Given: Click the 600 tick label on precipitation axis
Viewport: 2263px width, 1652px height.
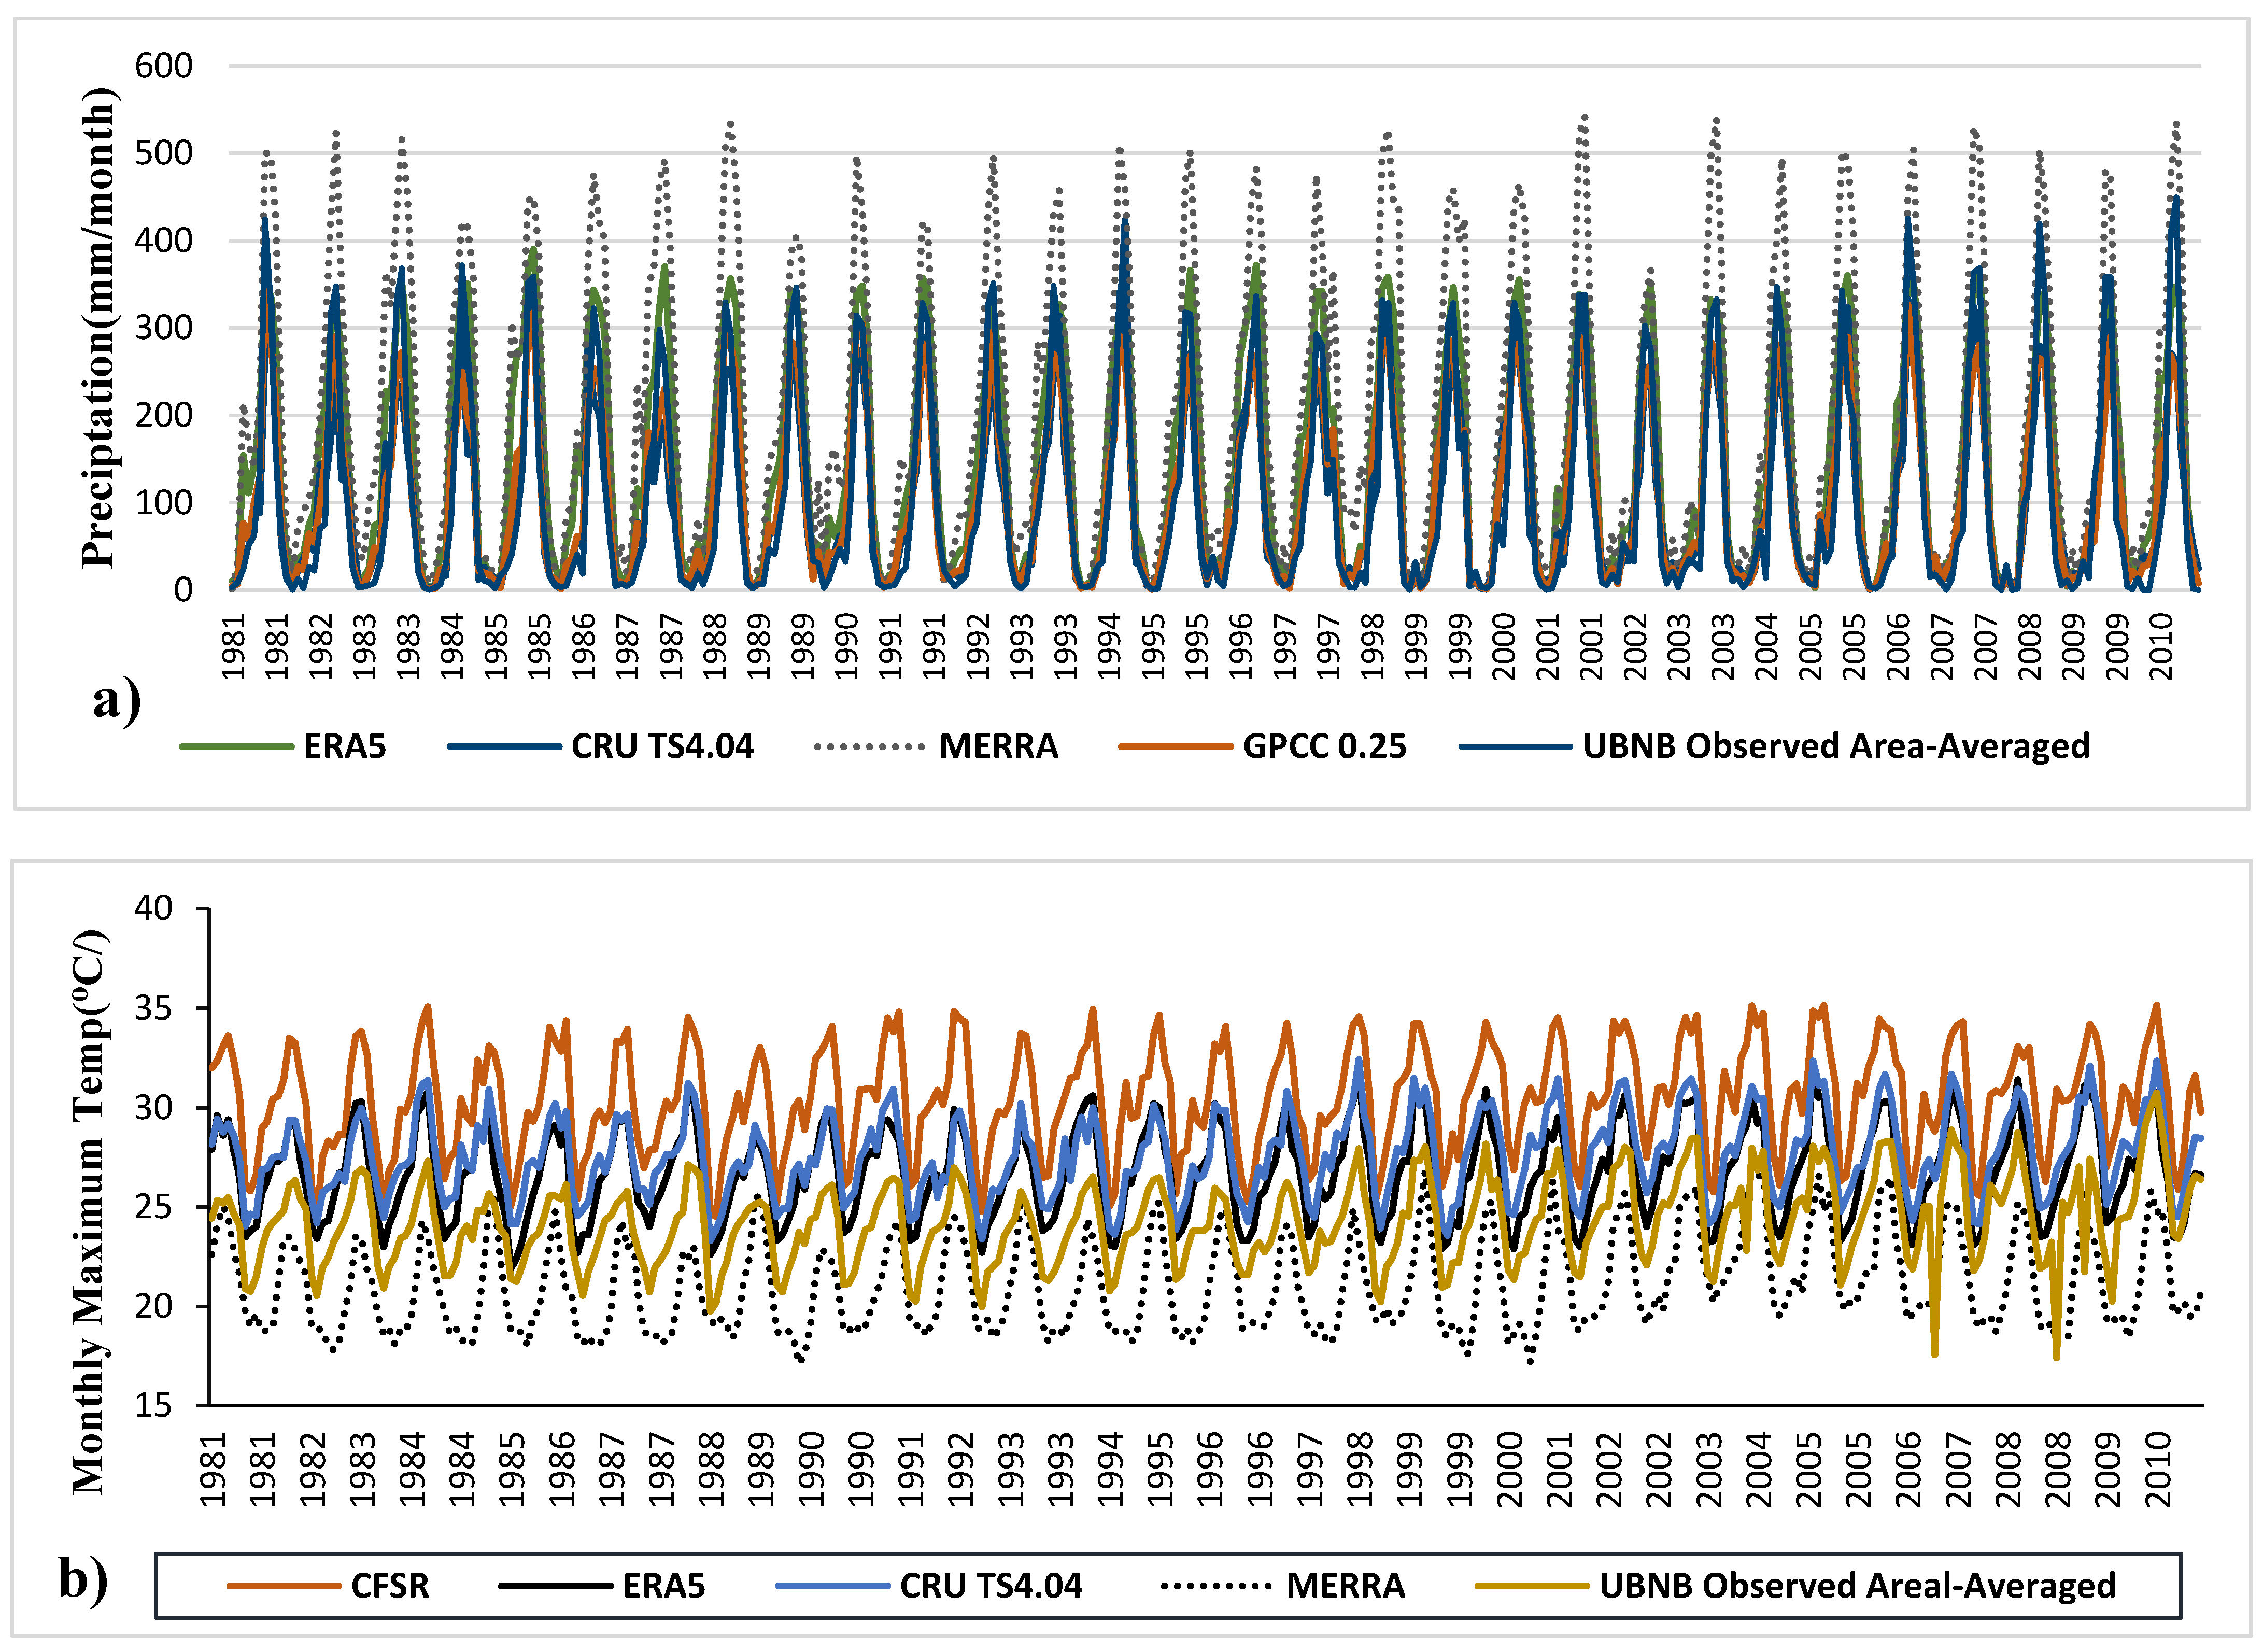Looking at the screenshot, I should tap(163, 66).
